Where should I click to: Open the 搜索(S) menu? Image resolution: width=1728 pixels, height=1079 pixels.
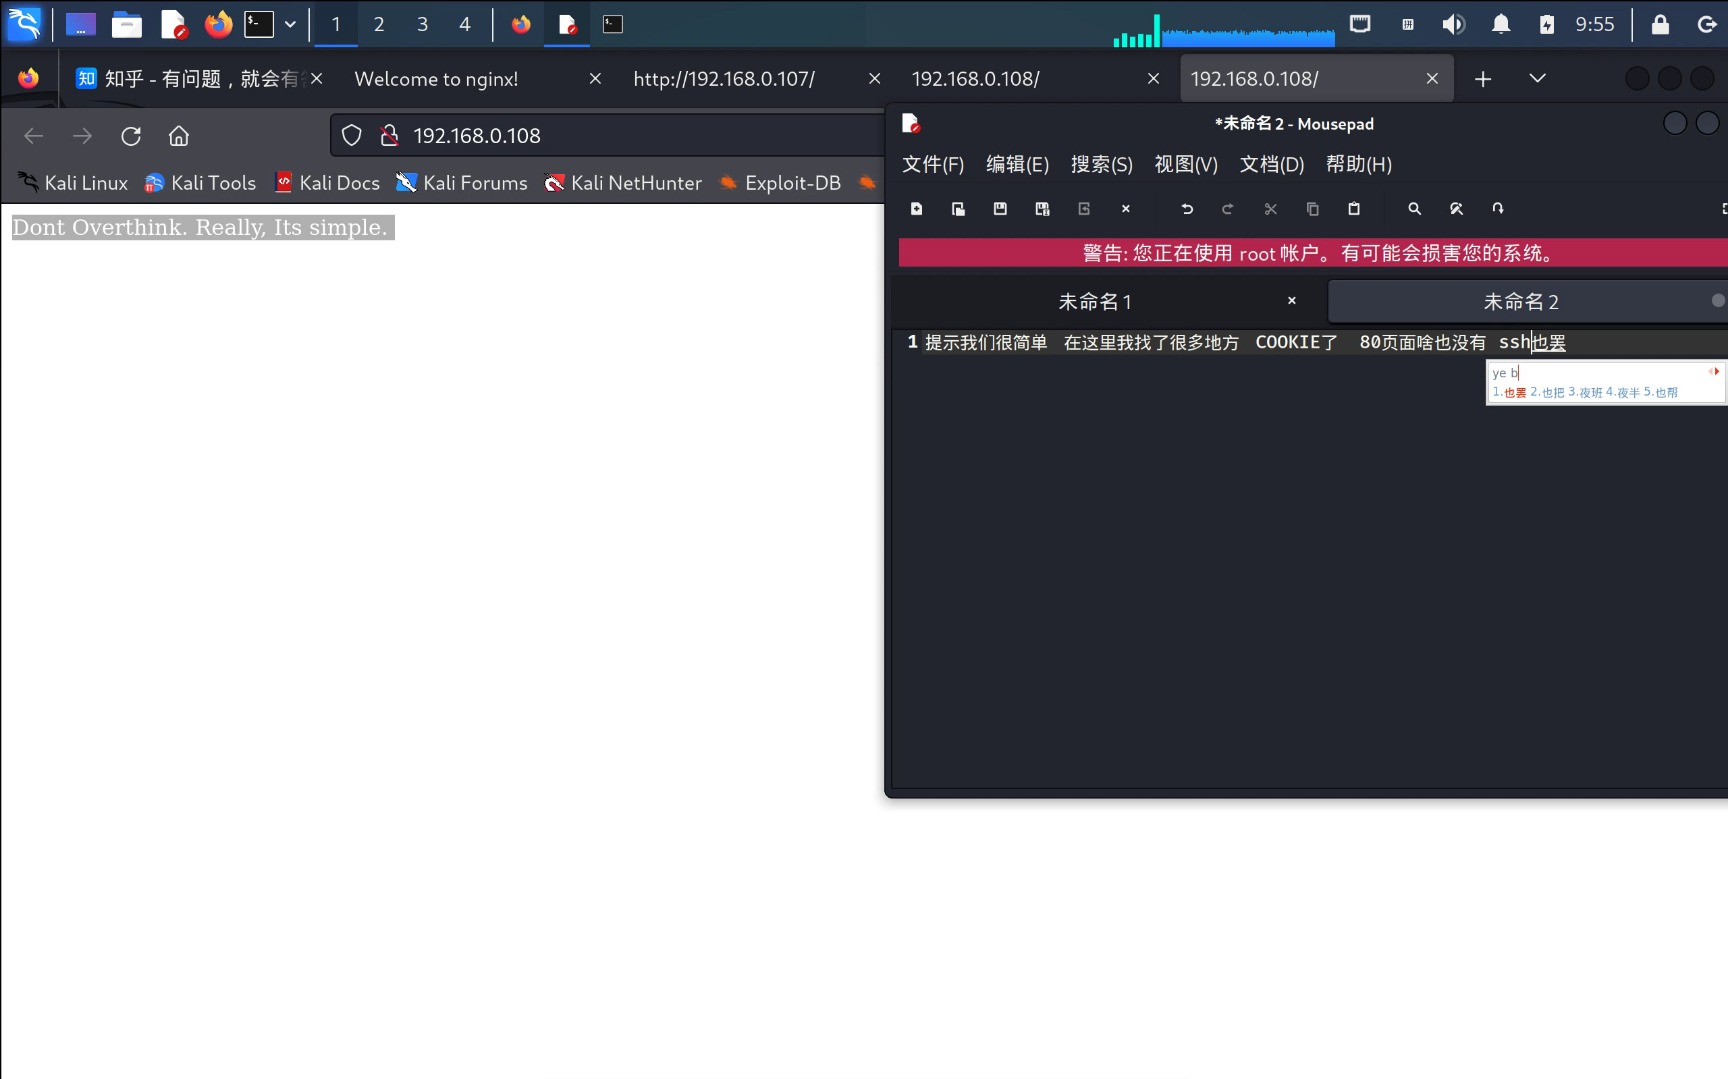(x=1101, y=164)
